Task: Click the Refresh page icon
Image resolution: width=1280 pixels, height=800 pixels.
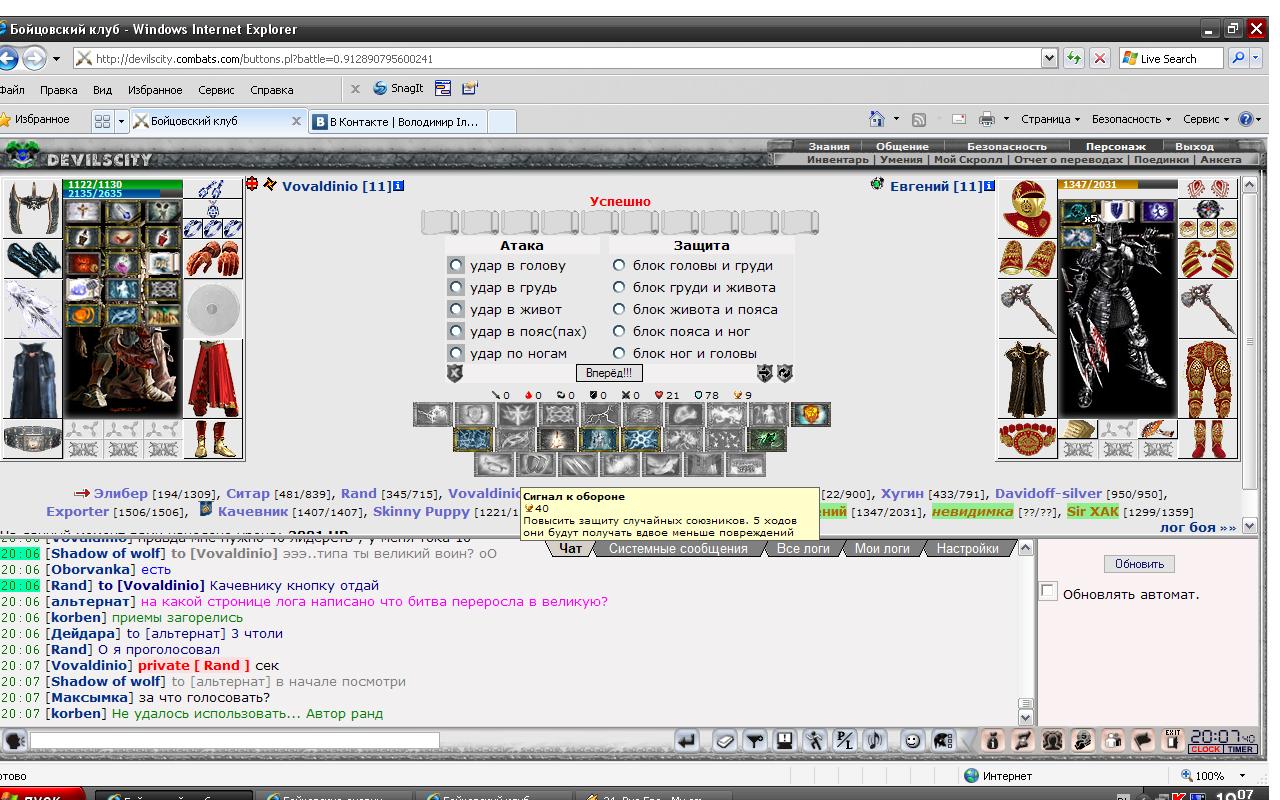Action: pos(1074,58)
